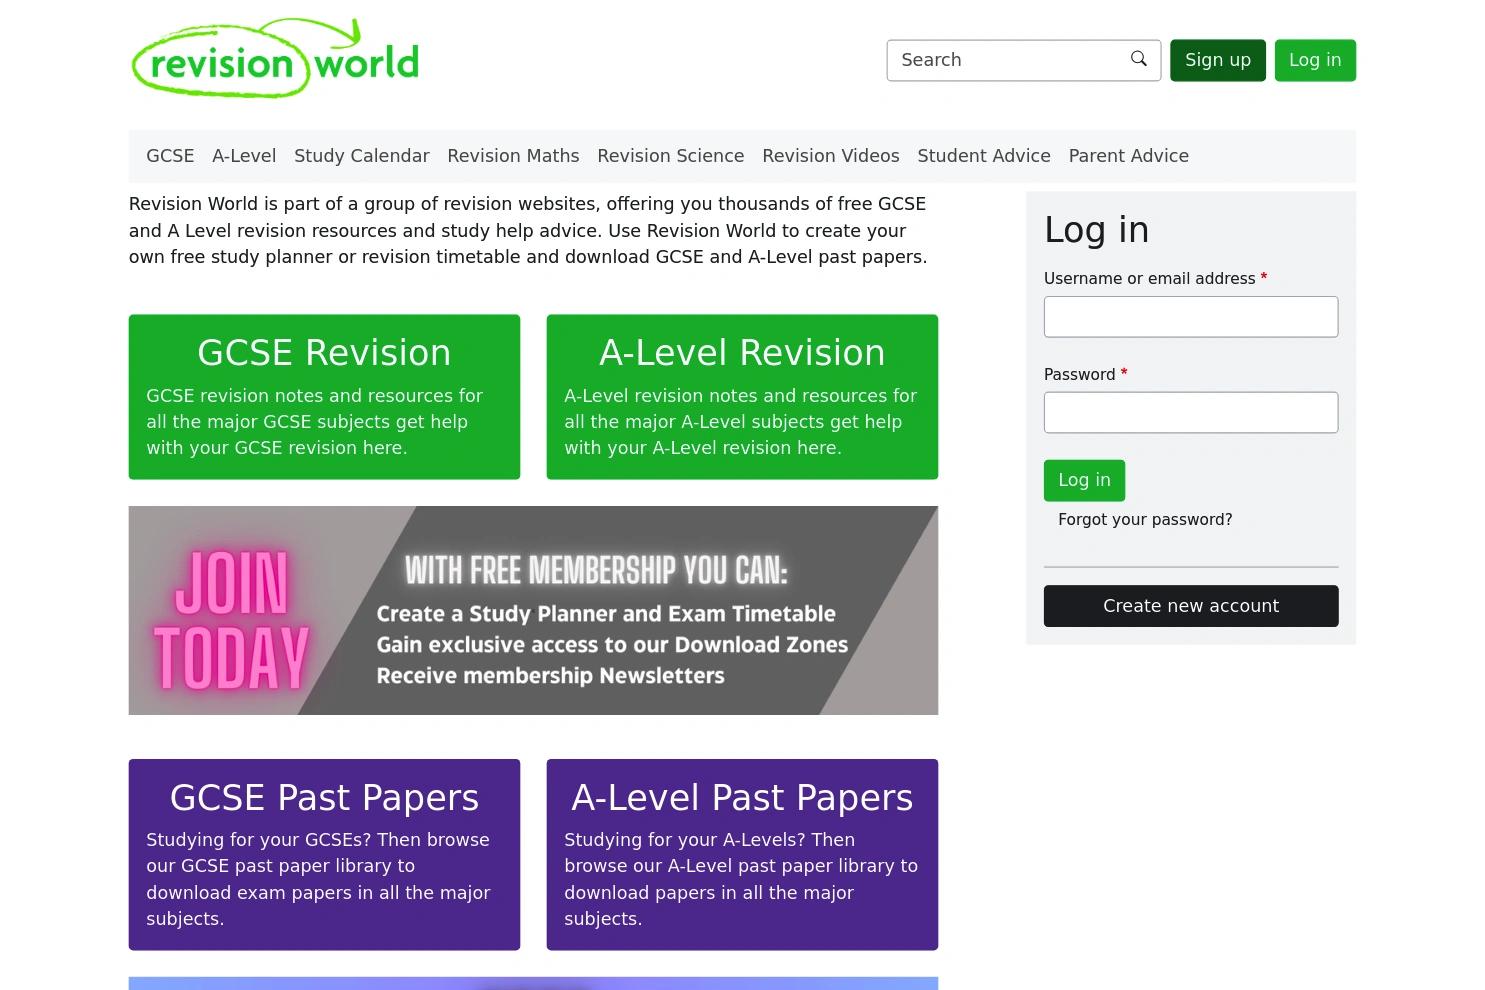Open the Study Calendar menu item
The width and height of the screenshot is (1485, 990).
coord(362,156)
